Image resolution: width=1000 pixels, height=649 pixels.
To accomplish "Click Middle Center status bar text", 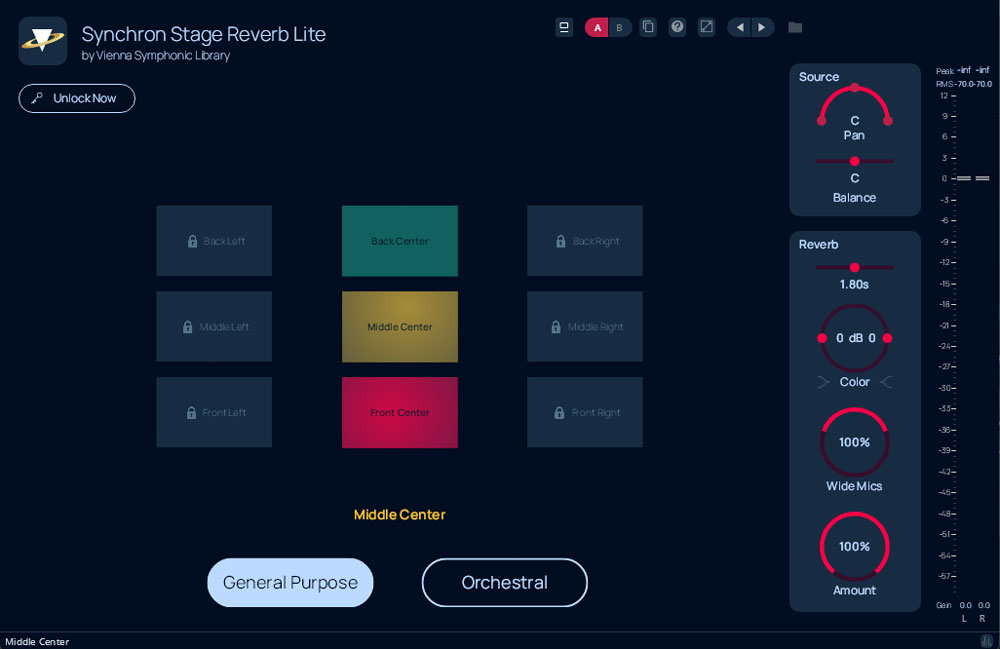I will [37, 641].
